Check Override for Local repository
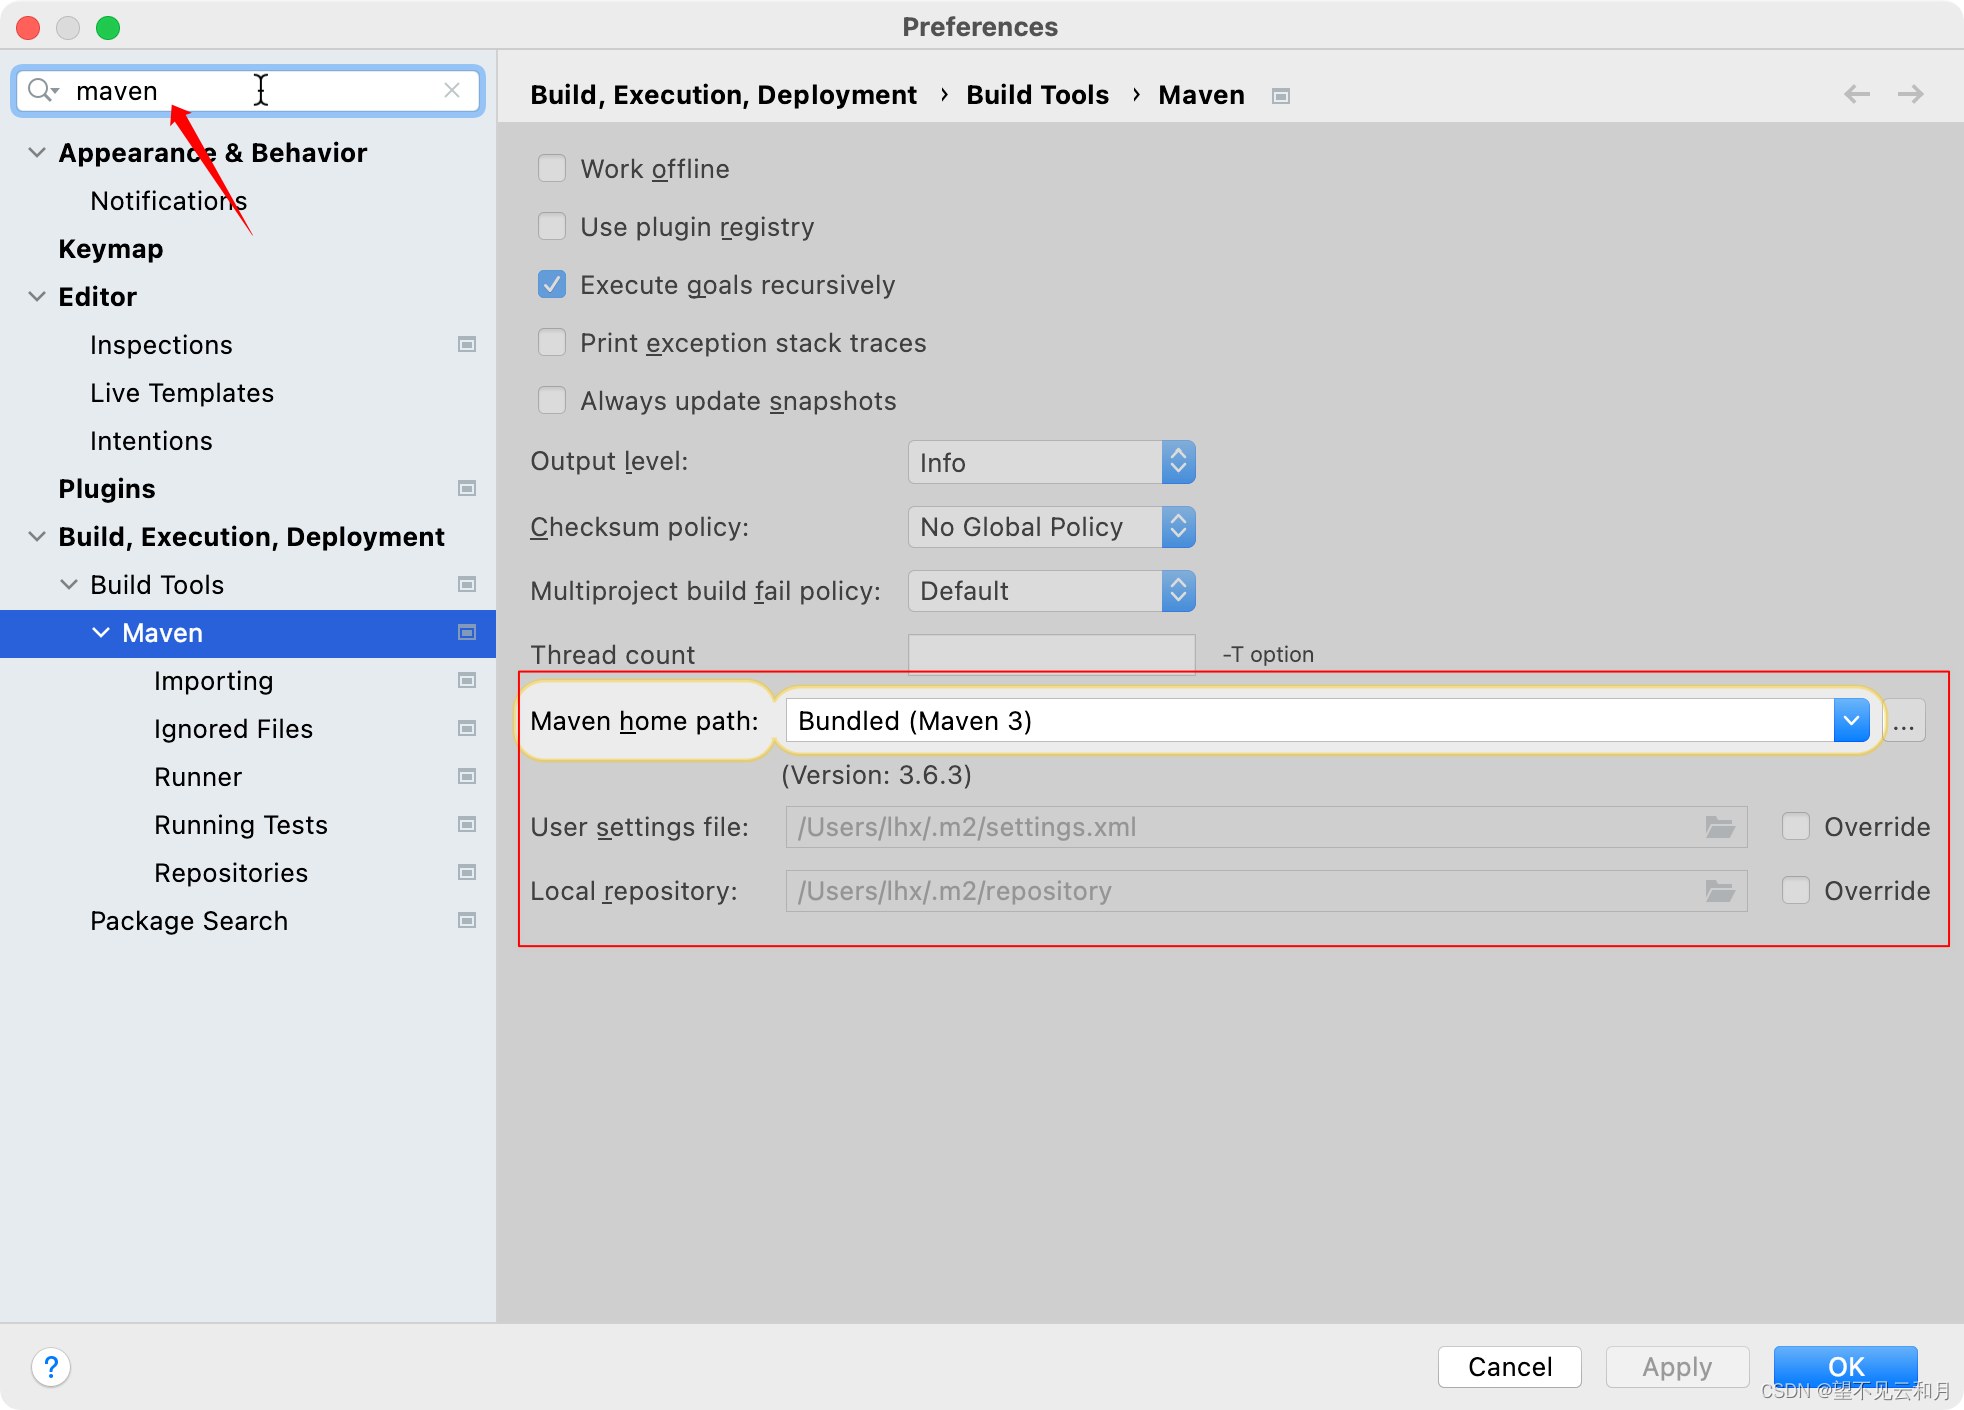Image resolution: width=1964 pixels, height=1410 pixels. (1796, 890)
